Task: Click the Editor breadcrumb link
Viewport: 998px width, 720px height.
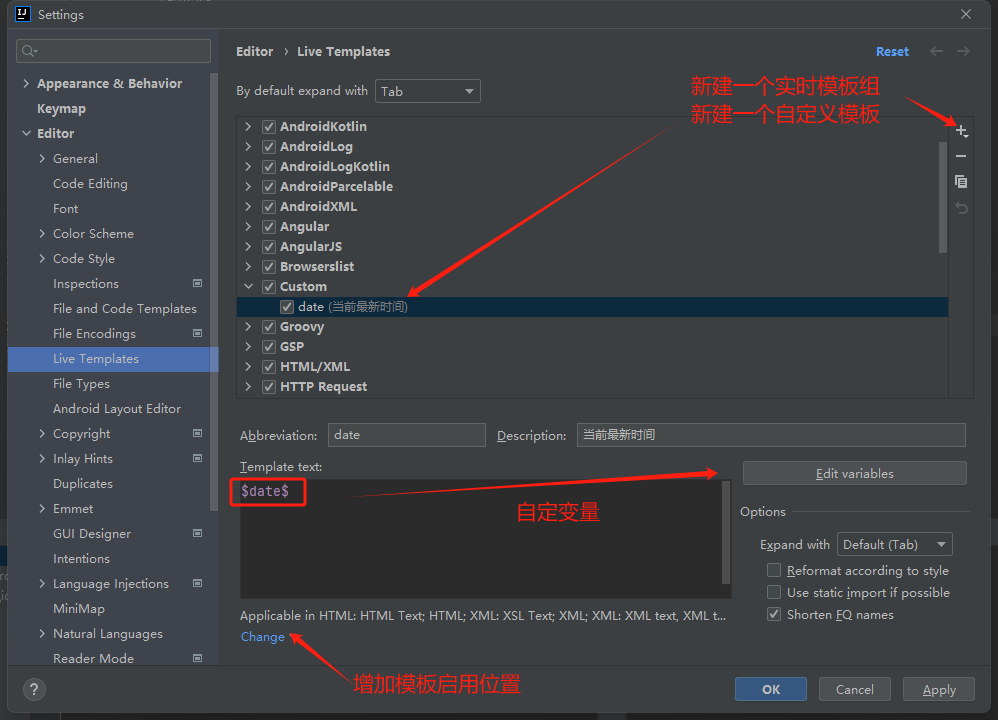Action: [x=255, y=52]
